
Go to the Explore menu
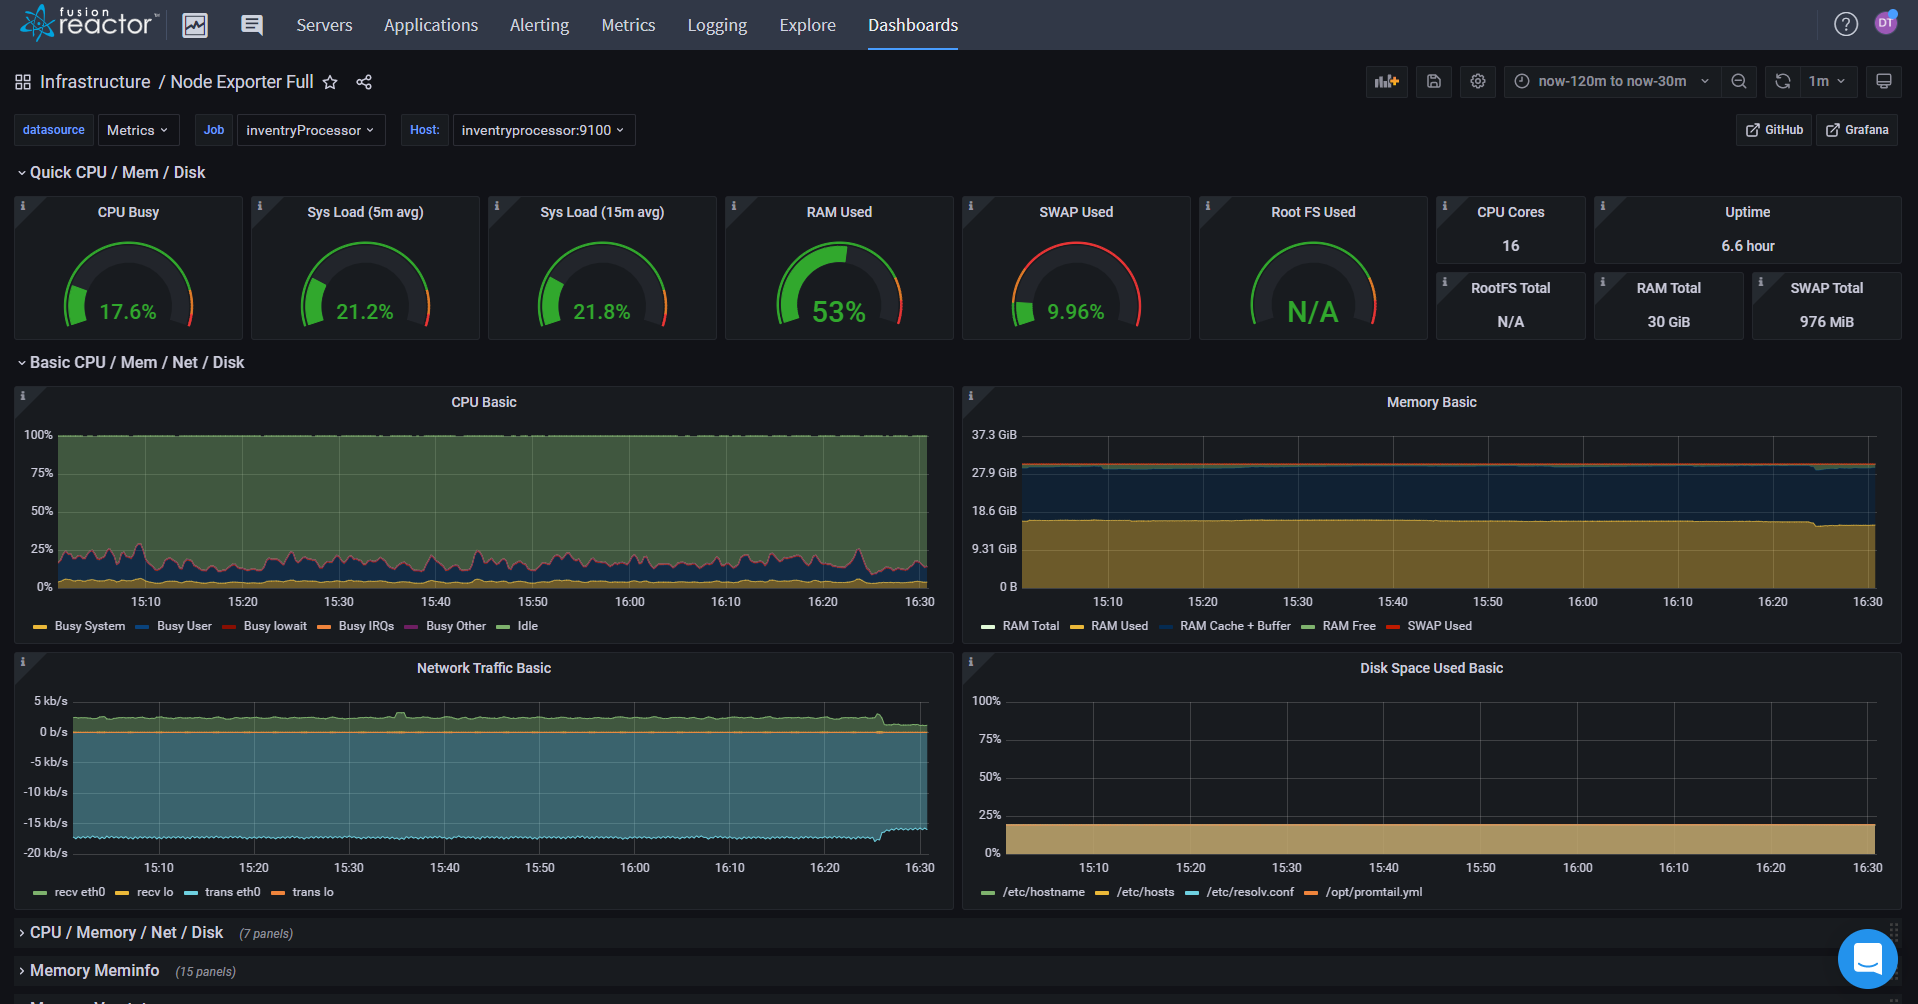click(808, 25)
